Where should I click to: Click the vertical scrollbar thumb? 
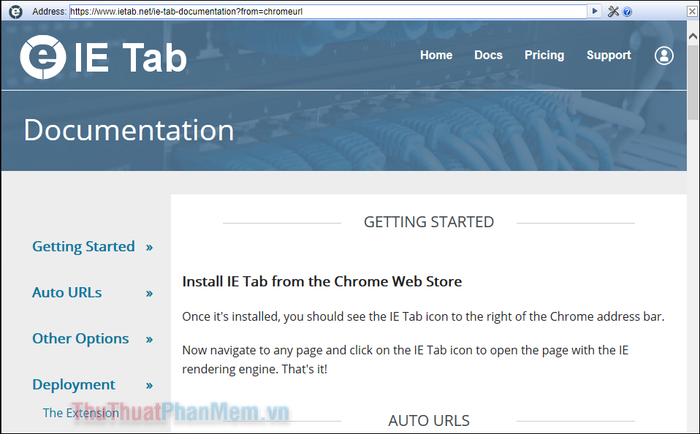coord(693,81)
